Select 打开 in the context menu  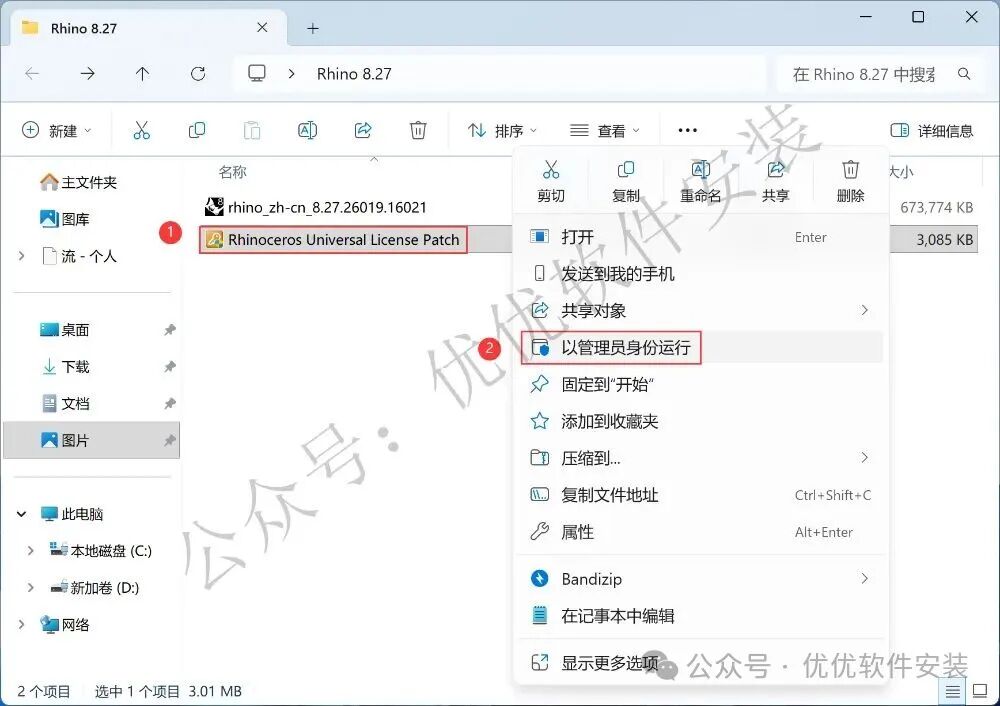[x=701, y=237]
